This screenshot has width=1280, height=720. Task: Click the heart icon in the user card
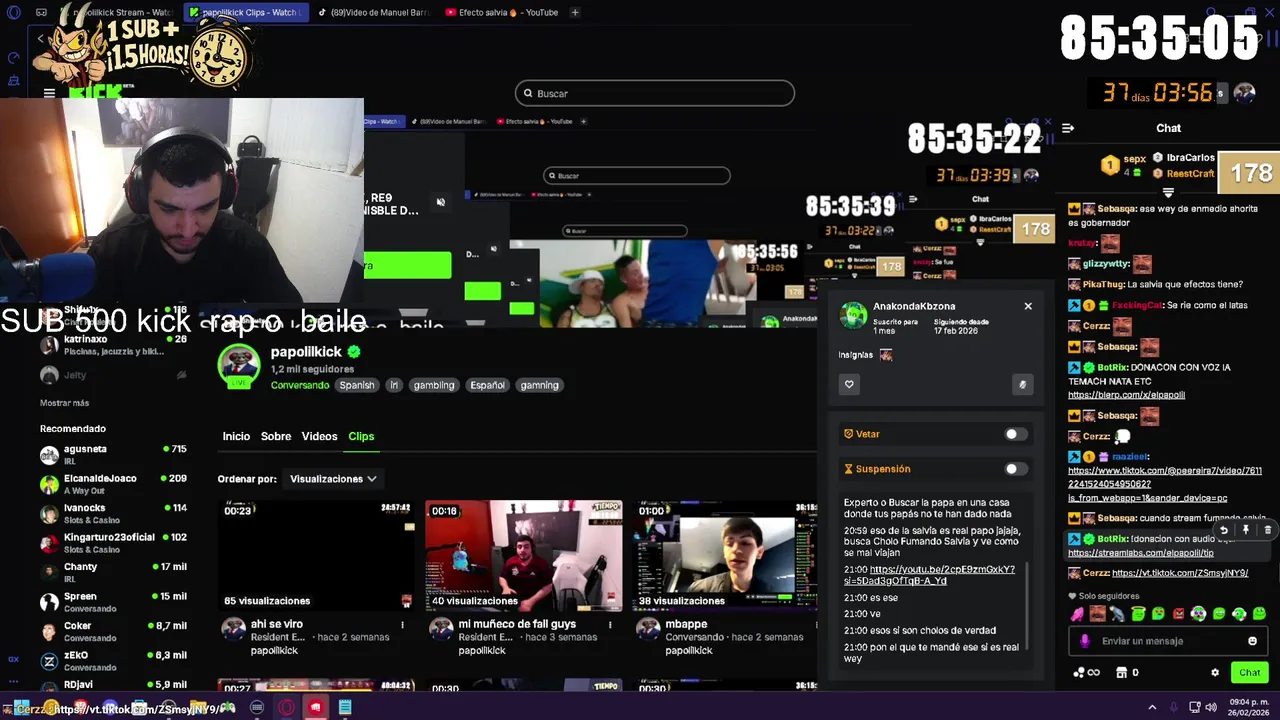click(x=849, y=384)
